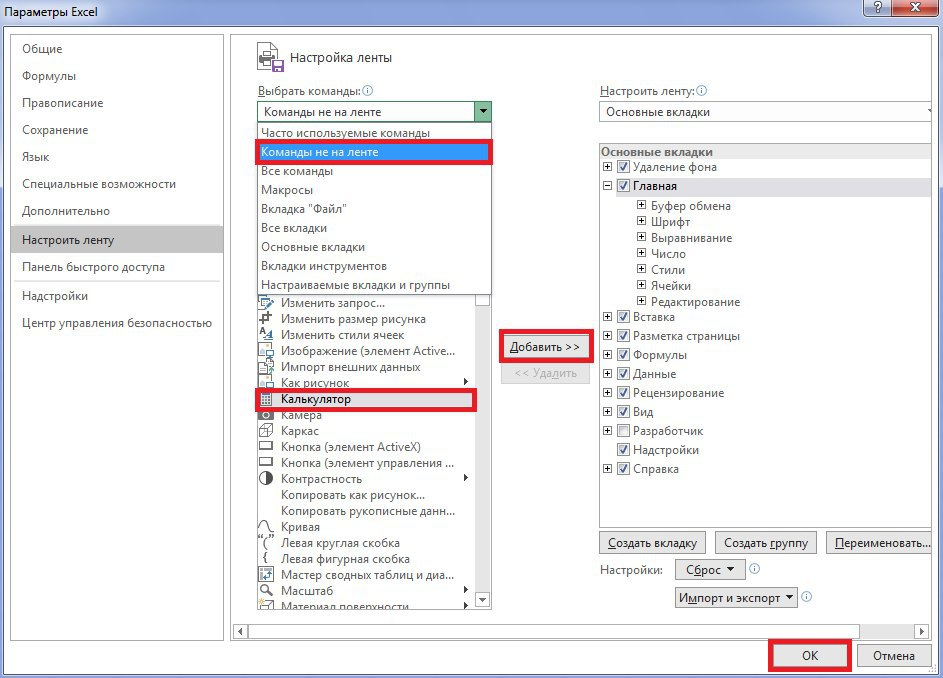Toggle the Справка checkbox
Viewport: 943px width, 678px height.
624,469
